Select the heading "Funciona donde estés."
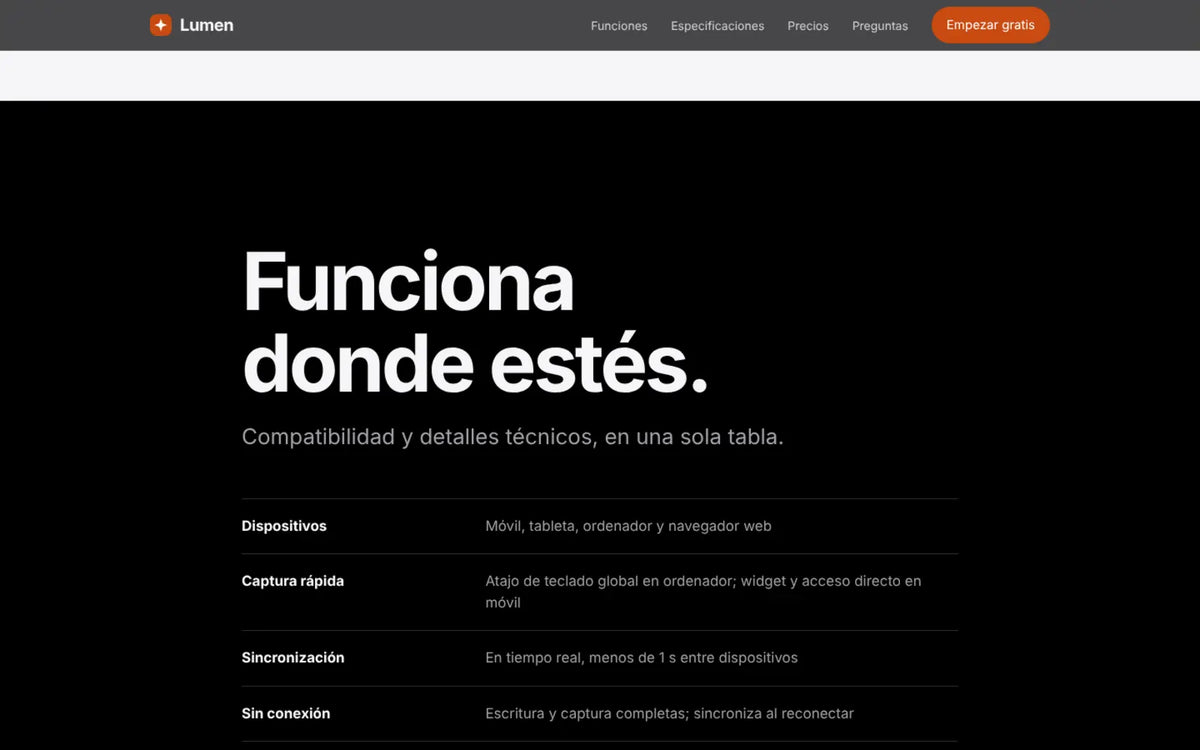The width and height of the screenshot is (1200, 750). pyautogui.click(x=475, y=323)
